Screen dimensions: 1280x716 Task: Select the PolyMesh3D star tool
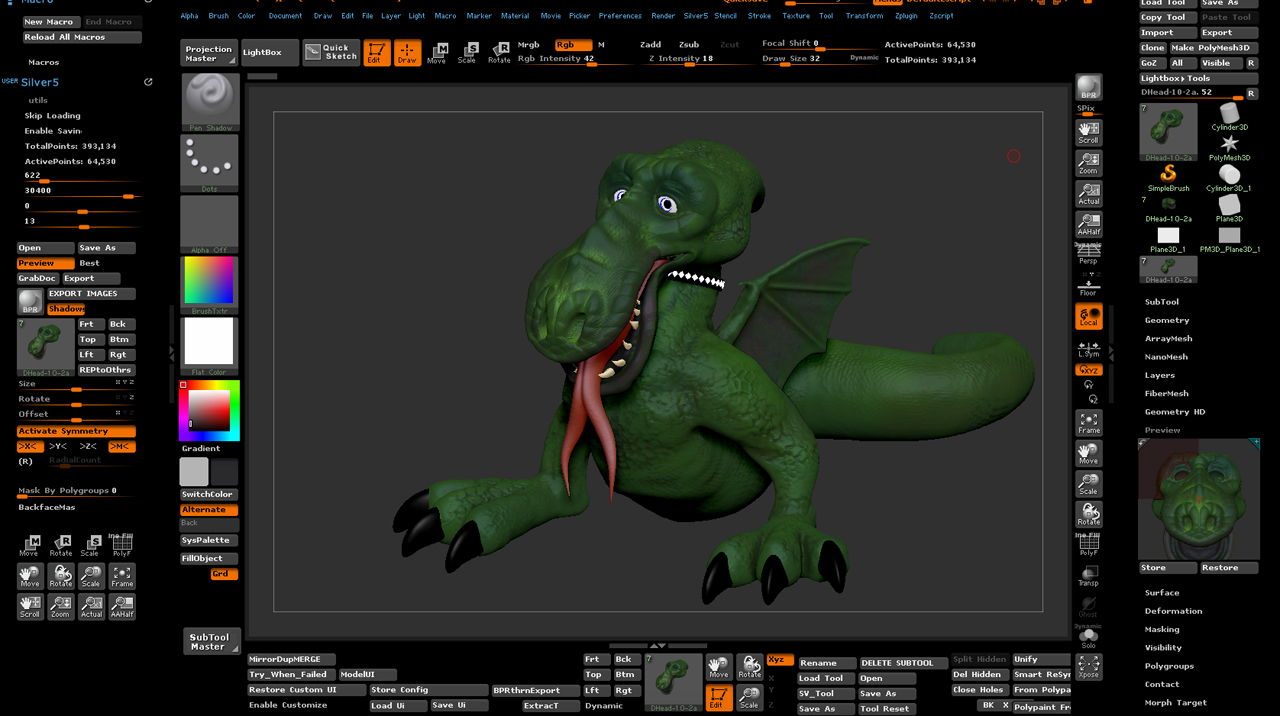(1229, 148)
